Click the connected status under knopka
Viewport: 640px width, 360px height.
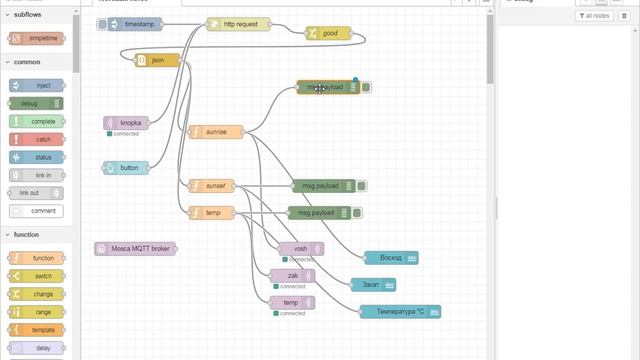122,134
